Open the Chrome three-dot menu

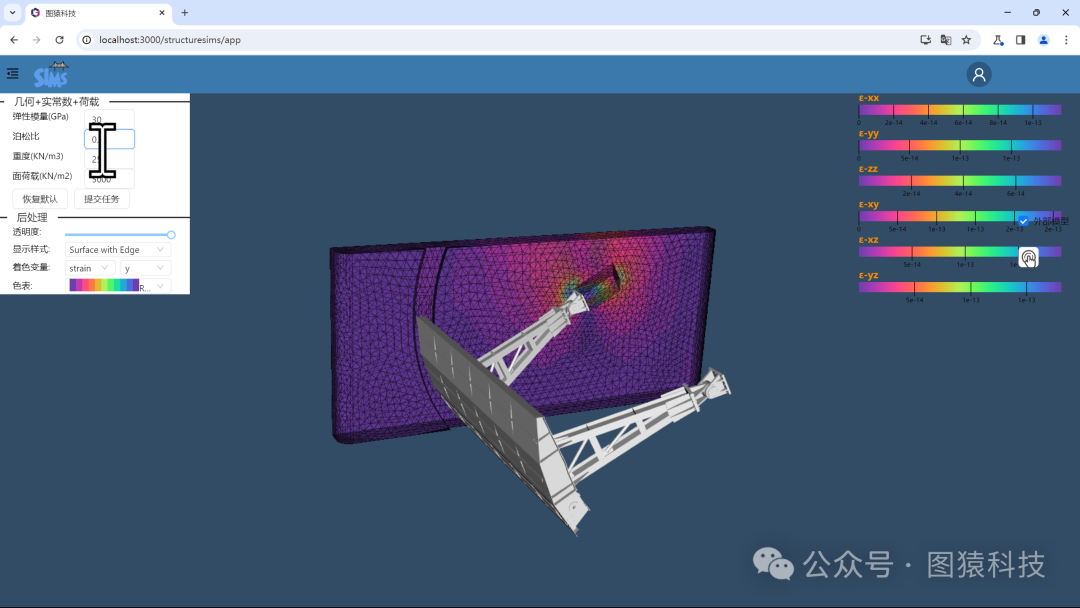pos(1066,40)
